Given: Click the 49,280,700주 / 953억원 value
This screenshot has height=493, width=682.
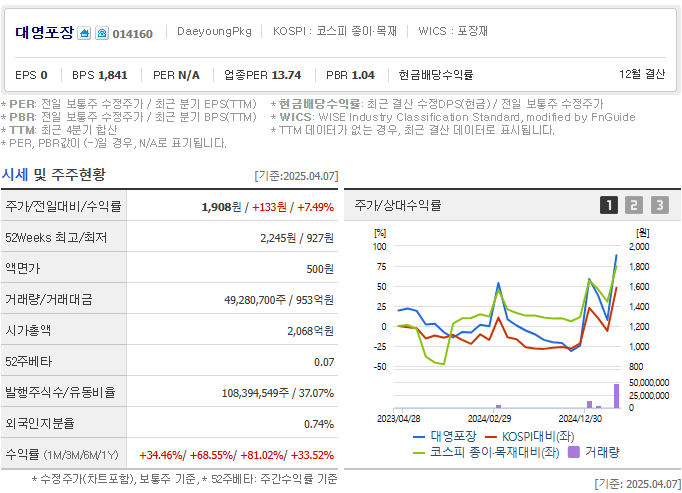Looking at the screenshot, I should click(x=279, y=300).
